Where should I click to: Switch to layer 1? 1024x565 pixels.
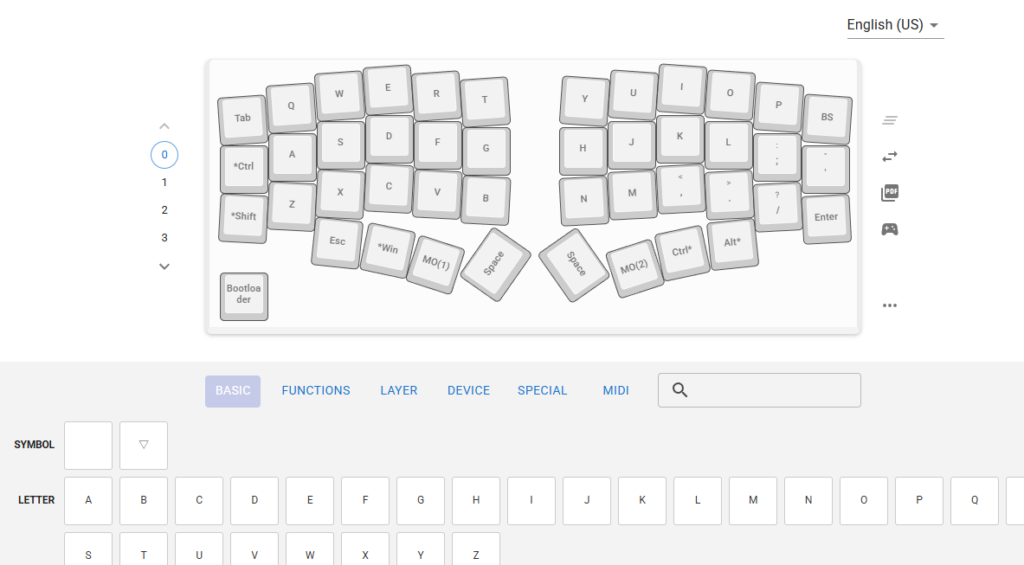pos(164,183)
